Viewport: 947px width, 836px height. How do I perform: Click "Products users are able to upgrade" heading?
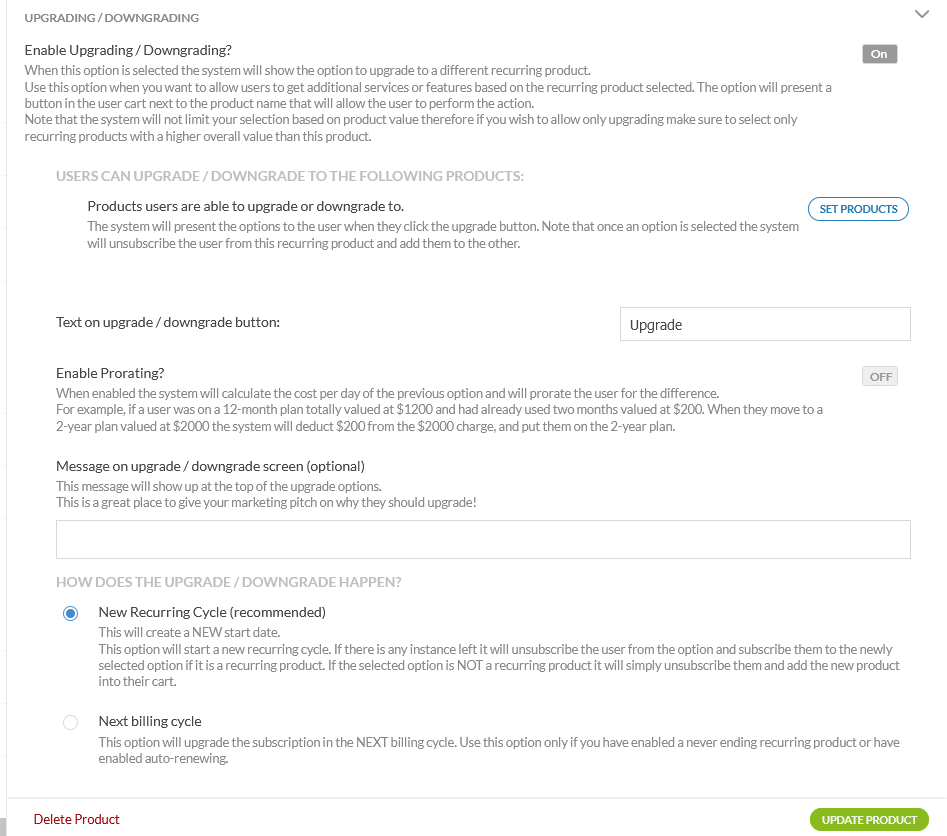[245, 206]
